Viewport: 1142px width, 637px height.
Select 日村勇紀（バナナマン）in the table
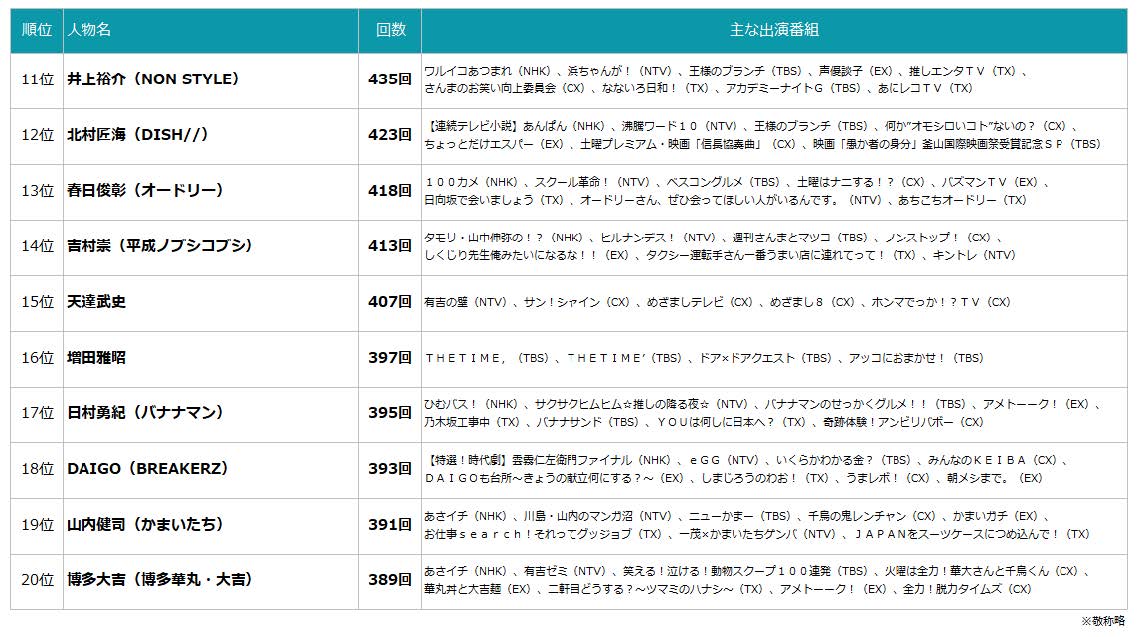[145, 413]
